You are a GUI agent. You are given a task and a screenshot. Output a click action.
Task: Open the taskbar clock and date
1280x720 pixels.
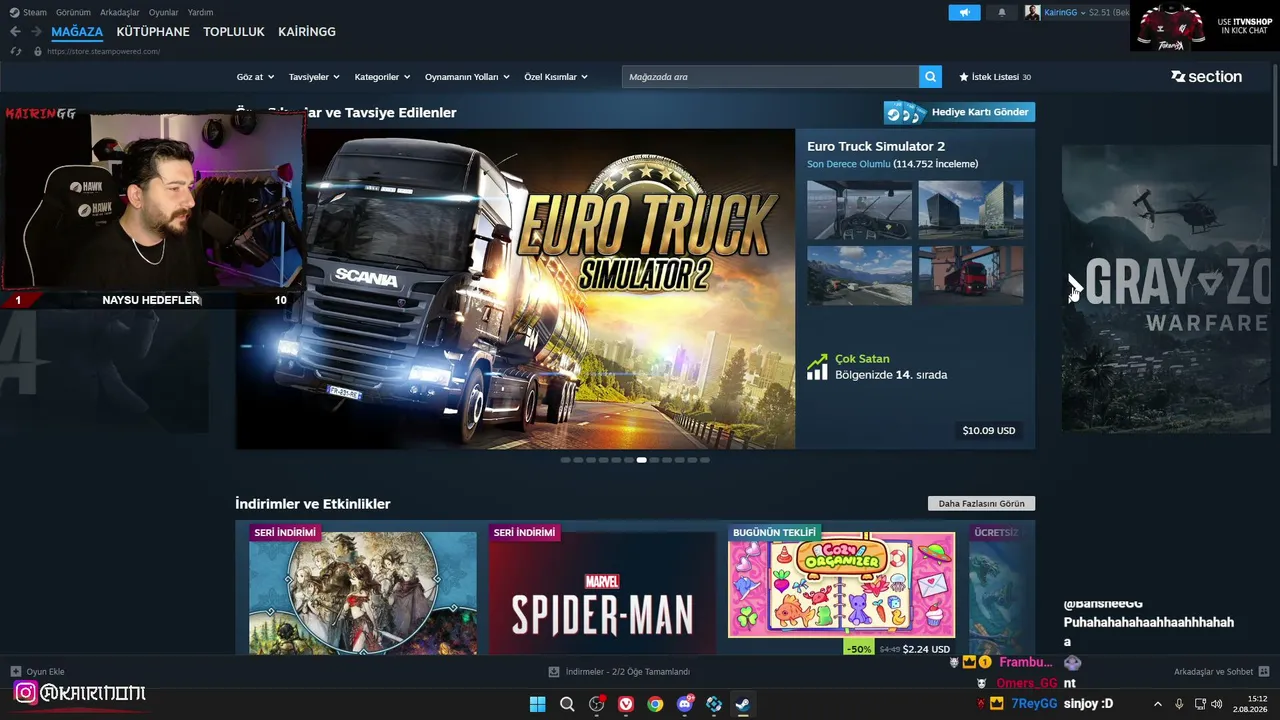pyautogui.click(x=1250, y=704)
